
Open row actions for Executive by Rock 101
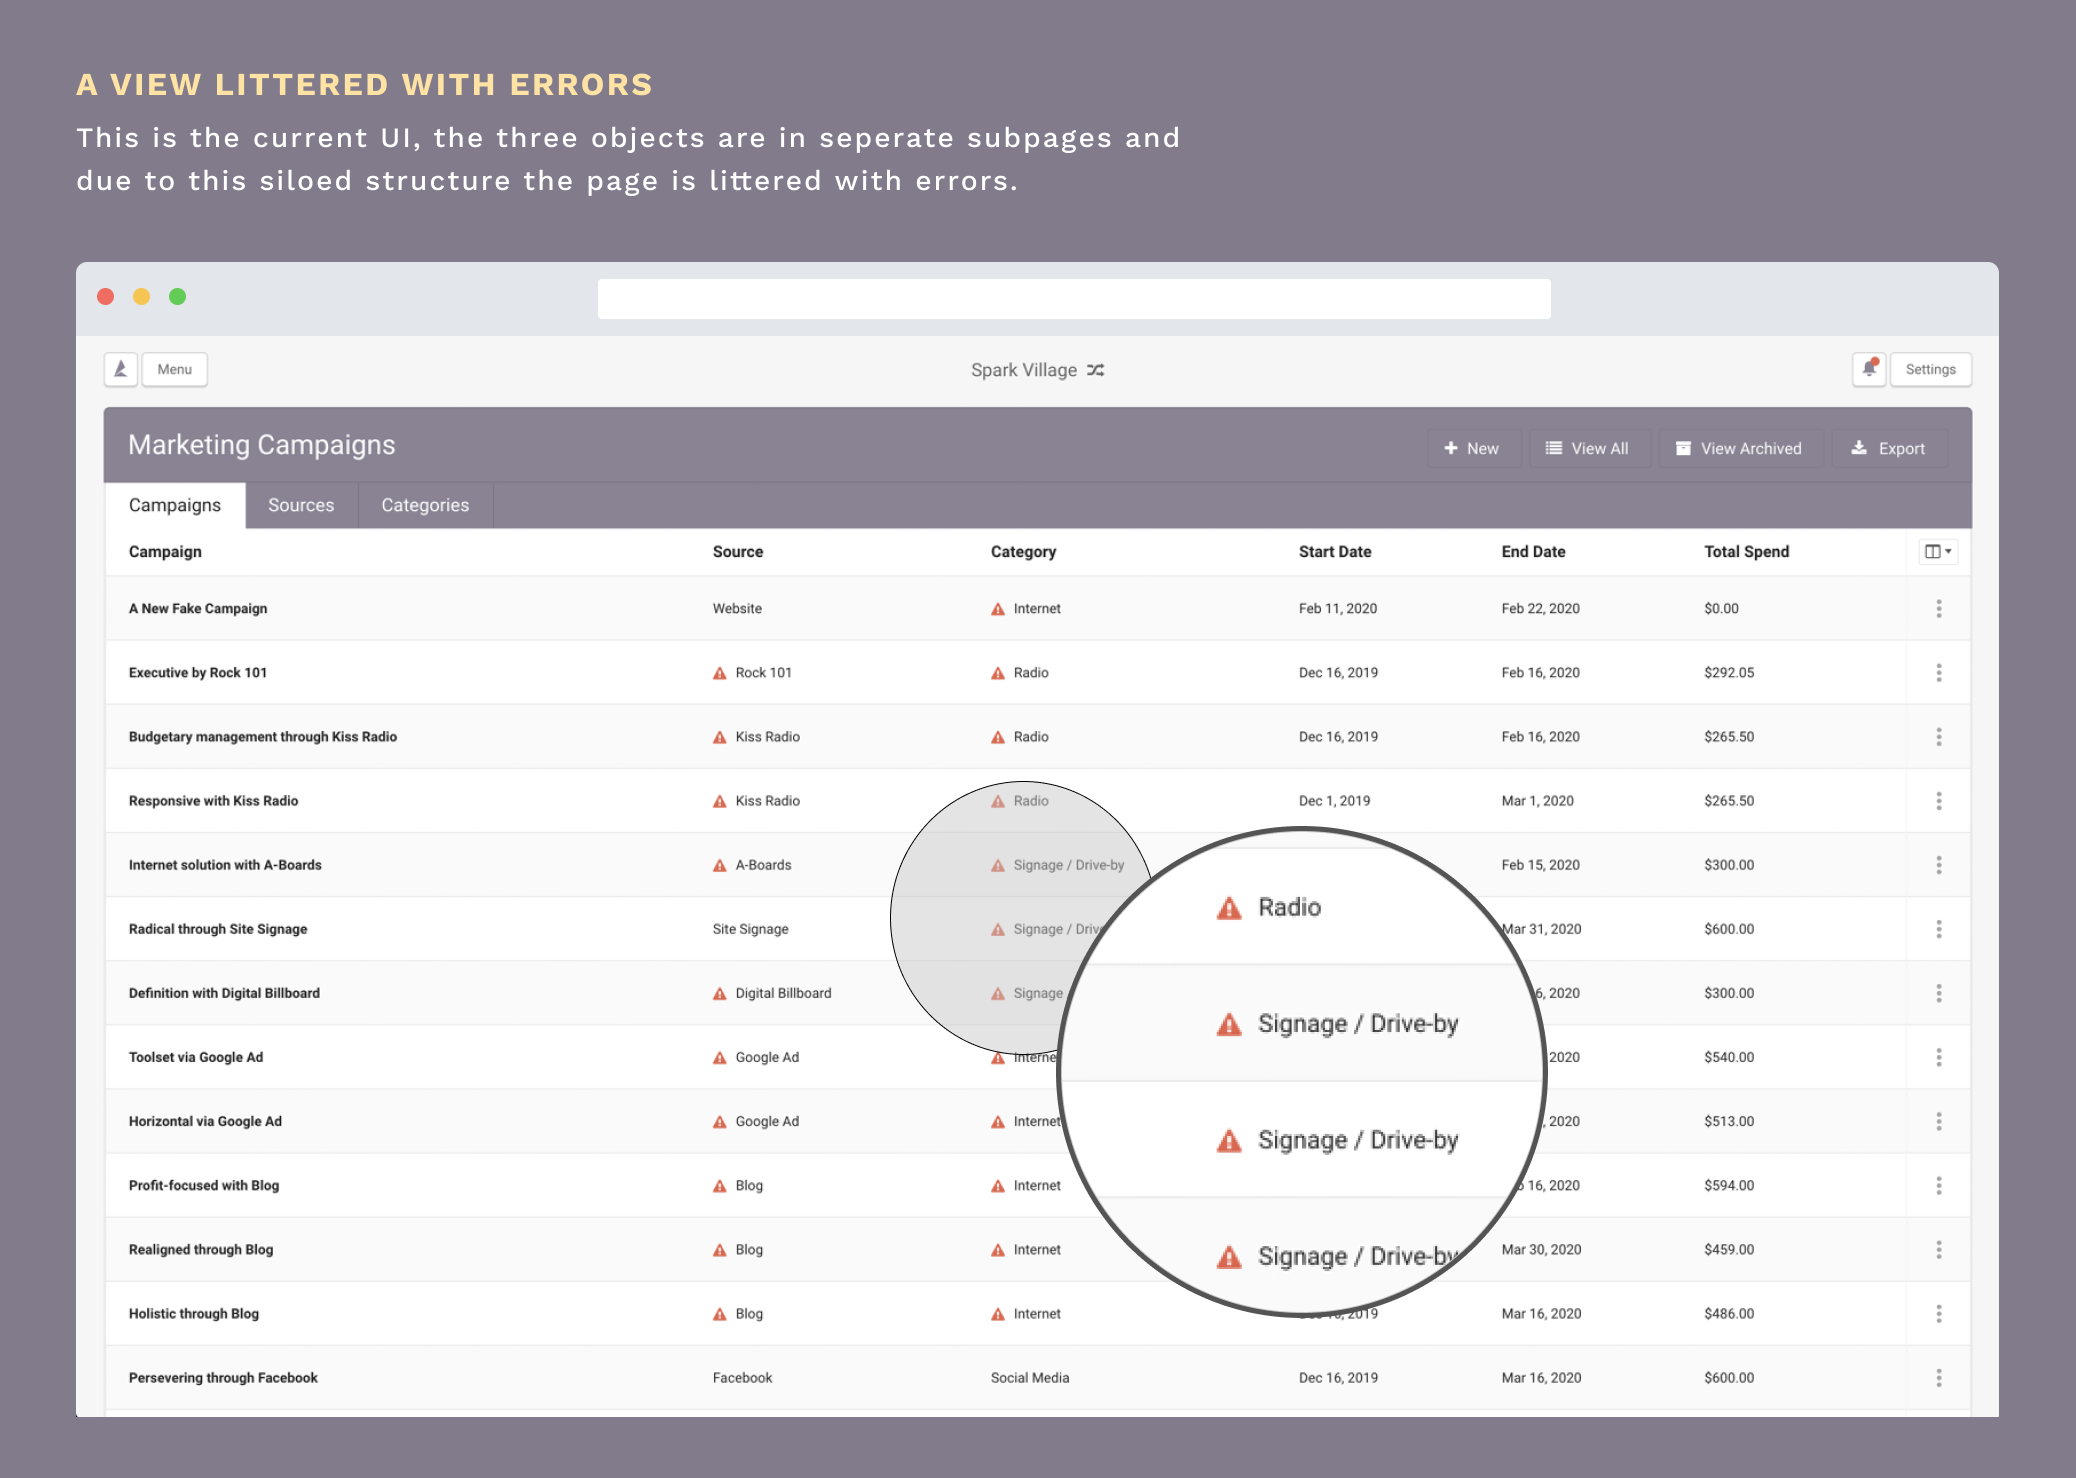(x=1938, y=672)
